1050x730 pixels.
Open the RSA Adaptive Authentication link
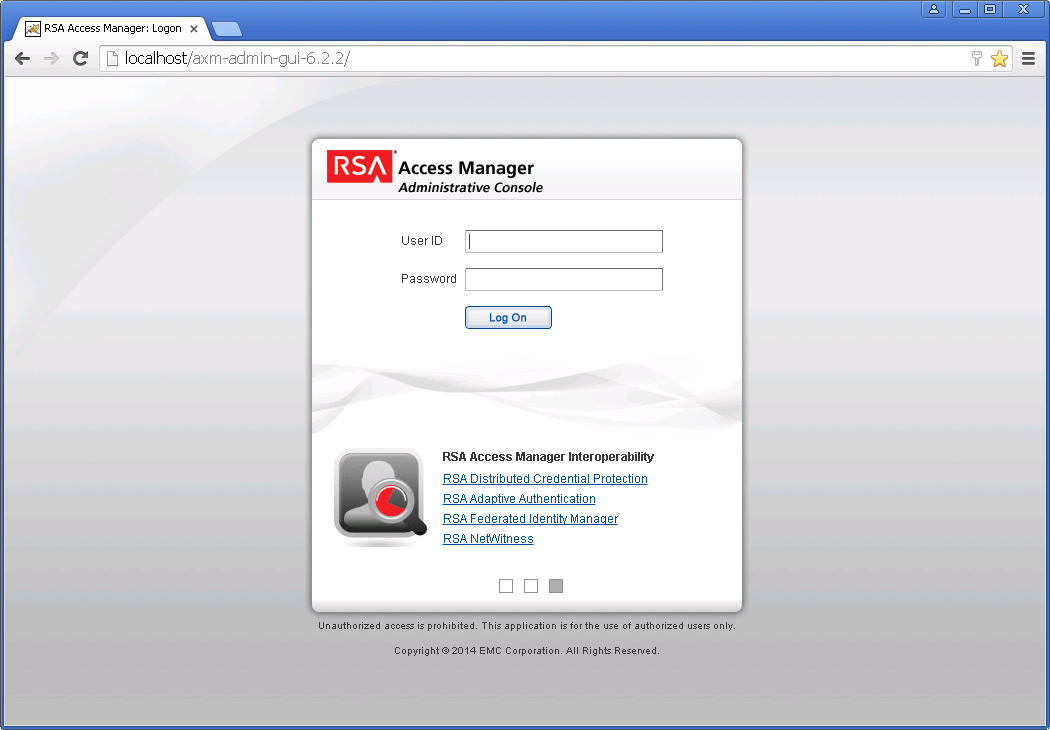click(518, 498)
